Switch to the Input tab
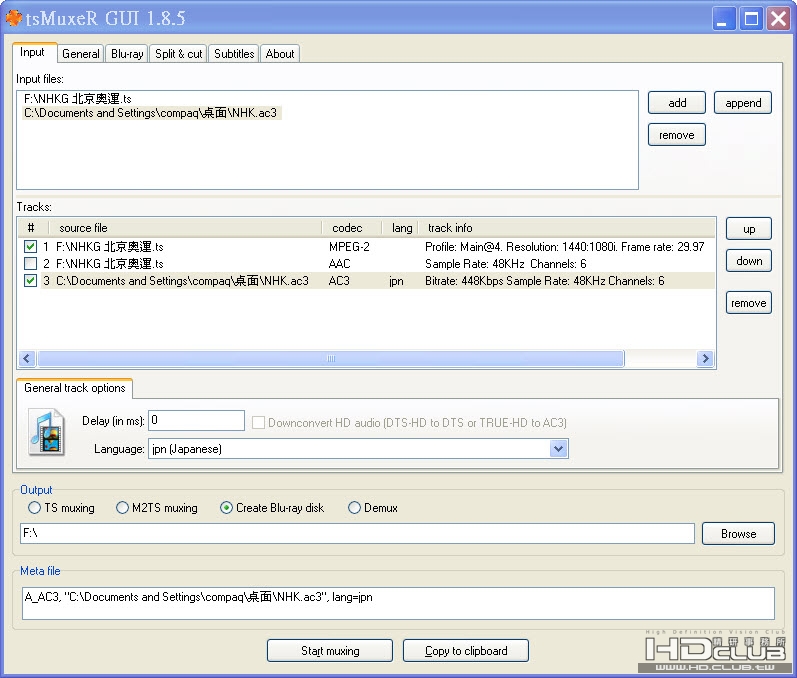 pyautogui.click(x=33, y=52)
